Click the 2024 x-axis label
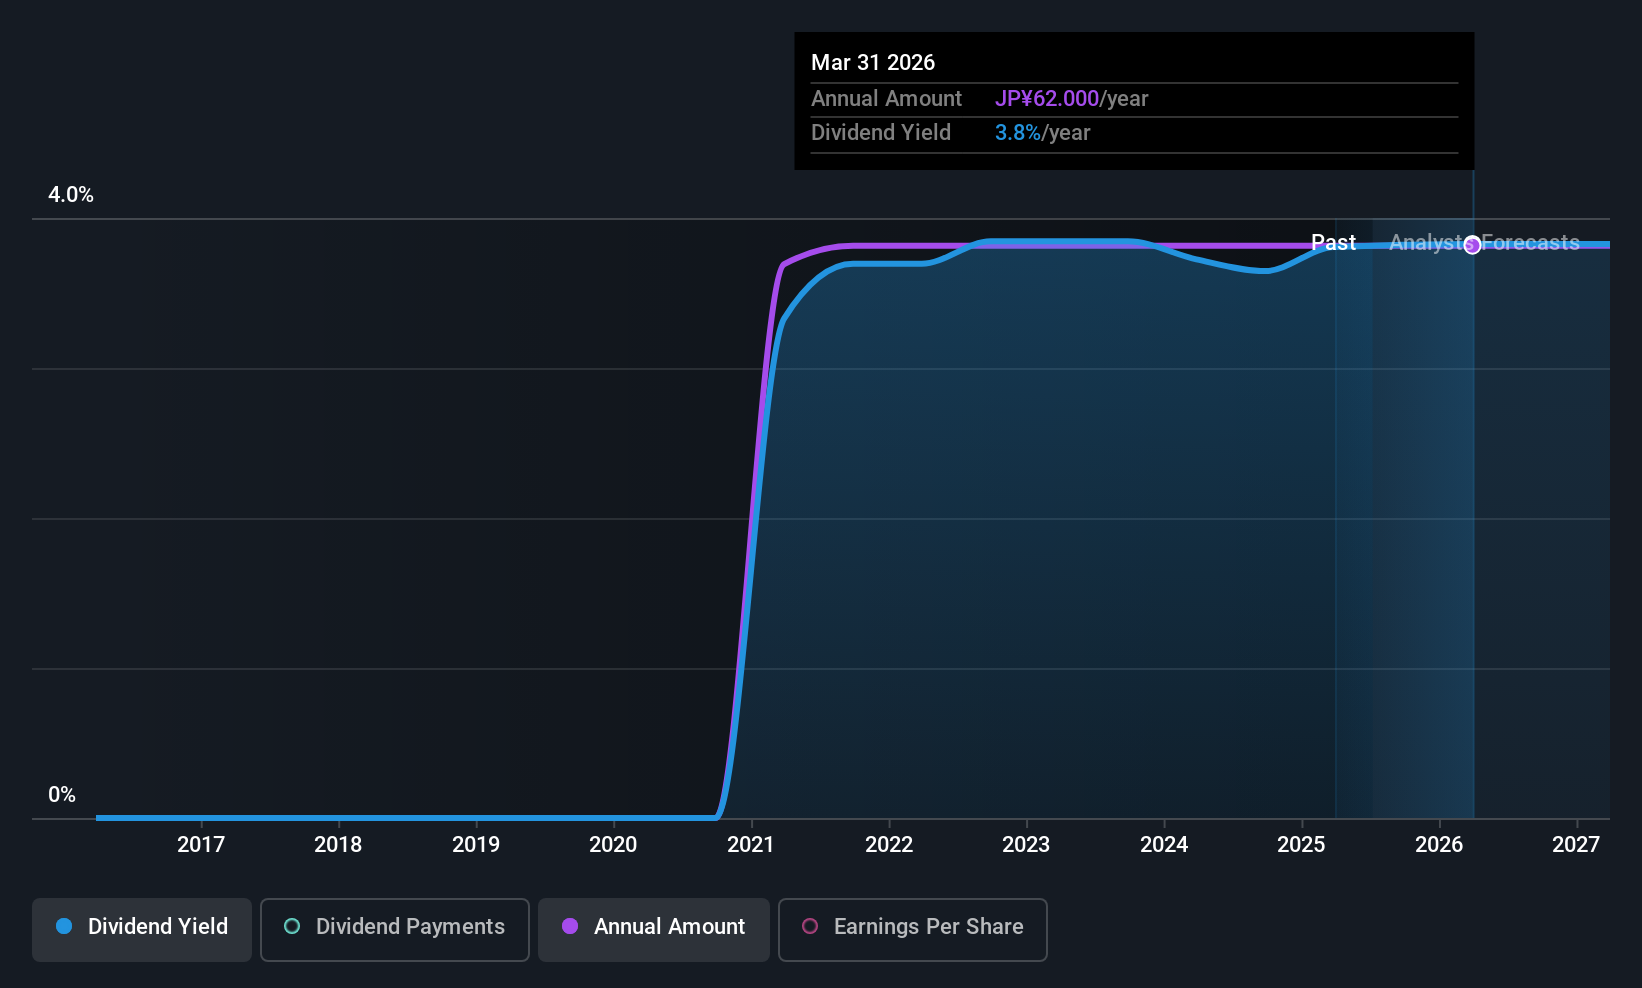Viewport: 1642px width, 988px height. coord(1164,845)
